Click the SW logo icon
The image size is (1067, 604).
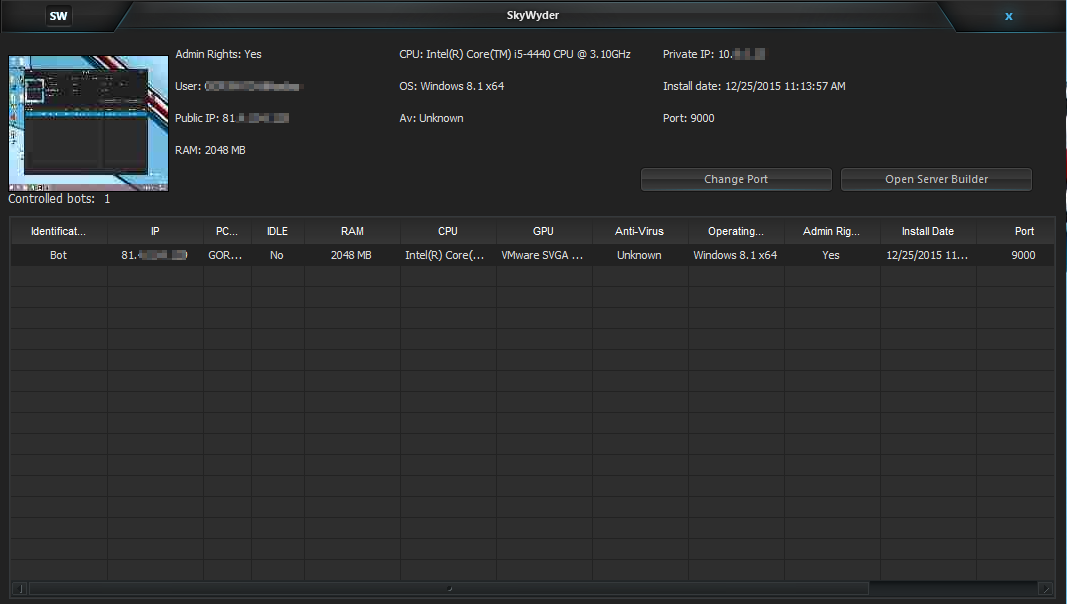[59, 16]
